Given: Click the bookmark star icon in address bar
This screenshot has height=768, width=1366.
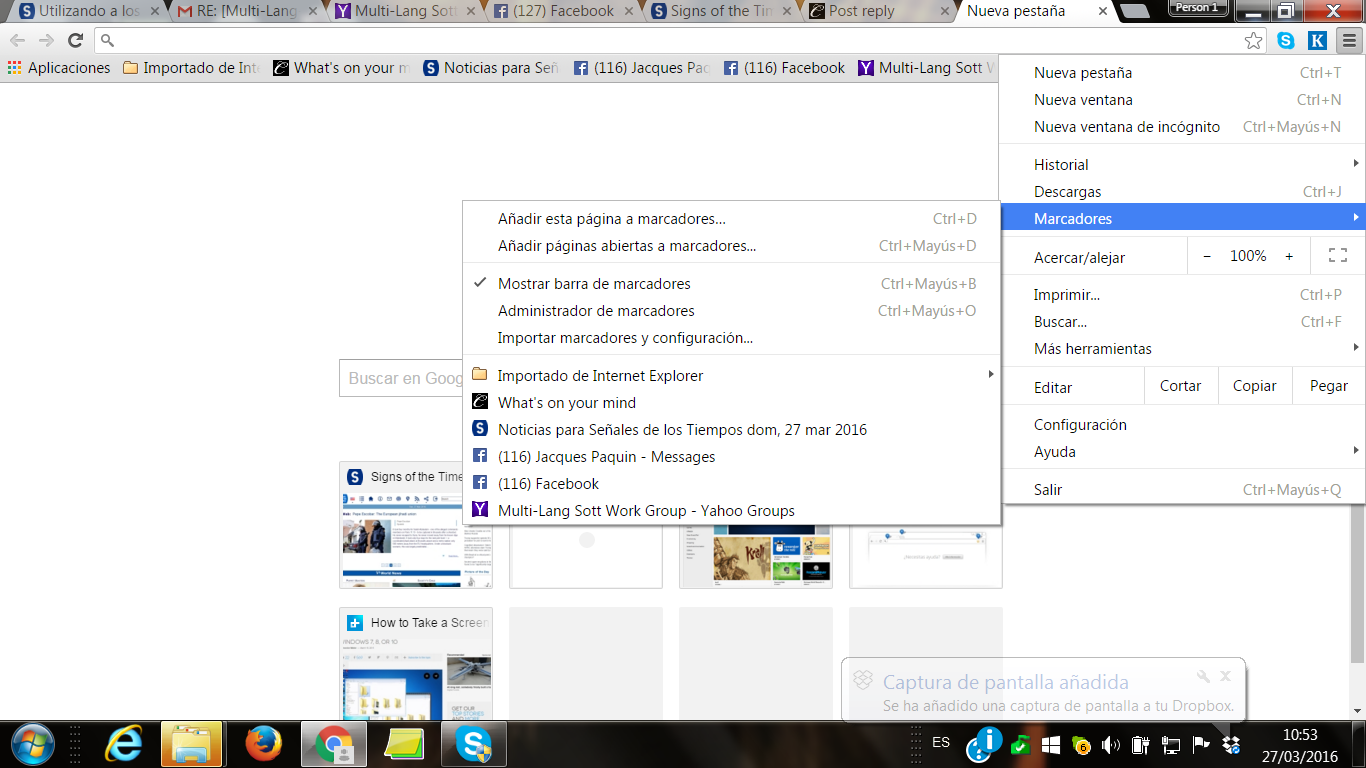Looking at the screenshot, I should click(x=1253, y=41).
